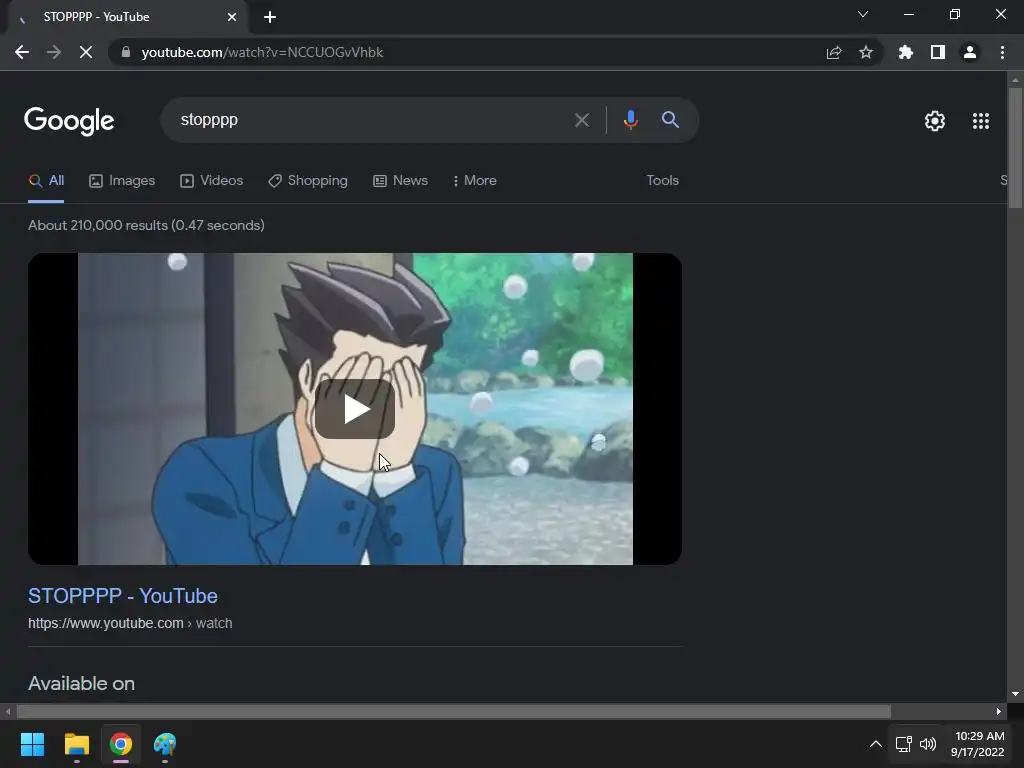This screenshot has width=1024, height=768.
Task: Click the address bar URL
Action: [x=262, y=52]
